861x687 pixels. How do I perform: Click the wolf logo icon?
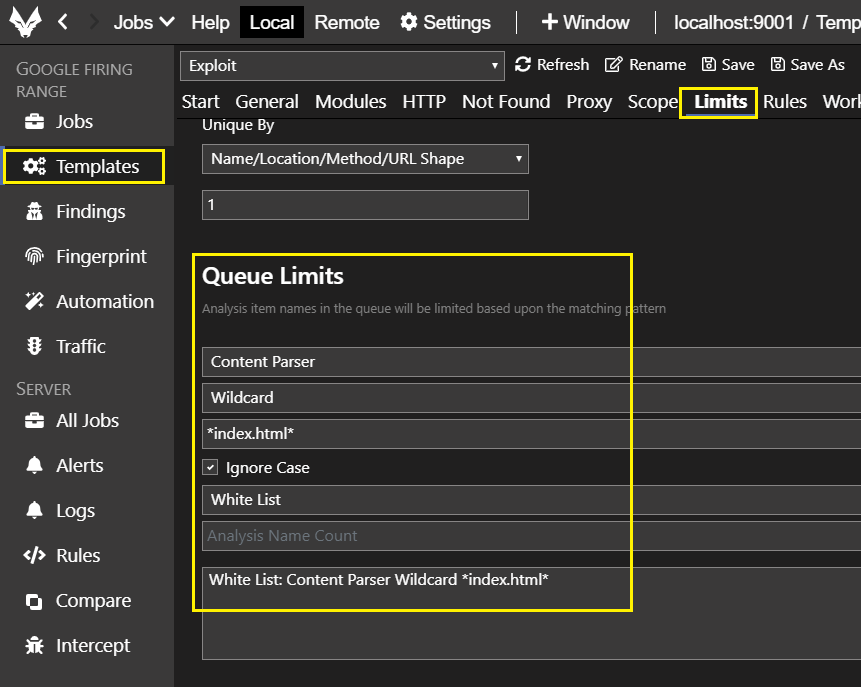25,22
